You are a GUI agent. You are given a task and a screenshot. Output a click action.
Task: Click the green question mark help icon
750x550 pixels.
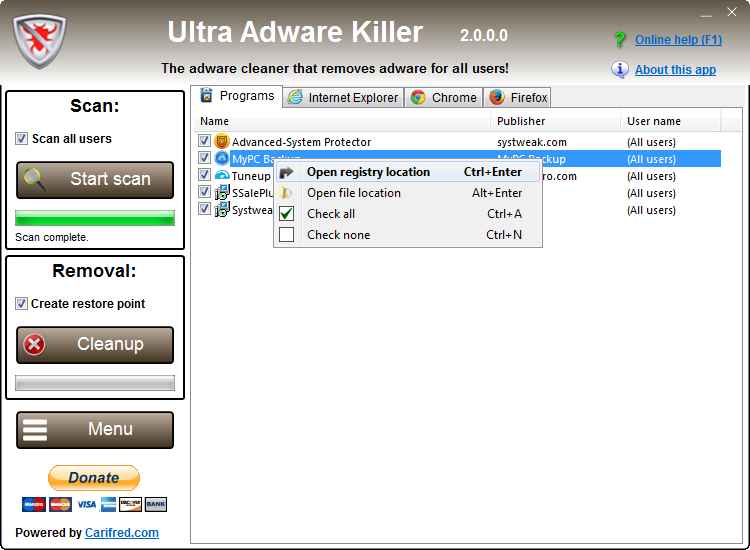tap(620, 40)
